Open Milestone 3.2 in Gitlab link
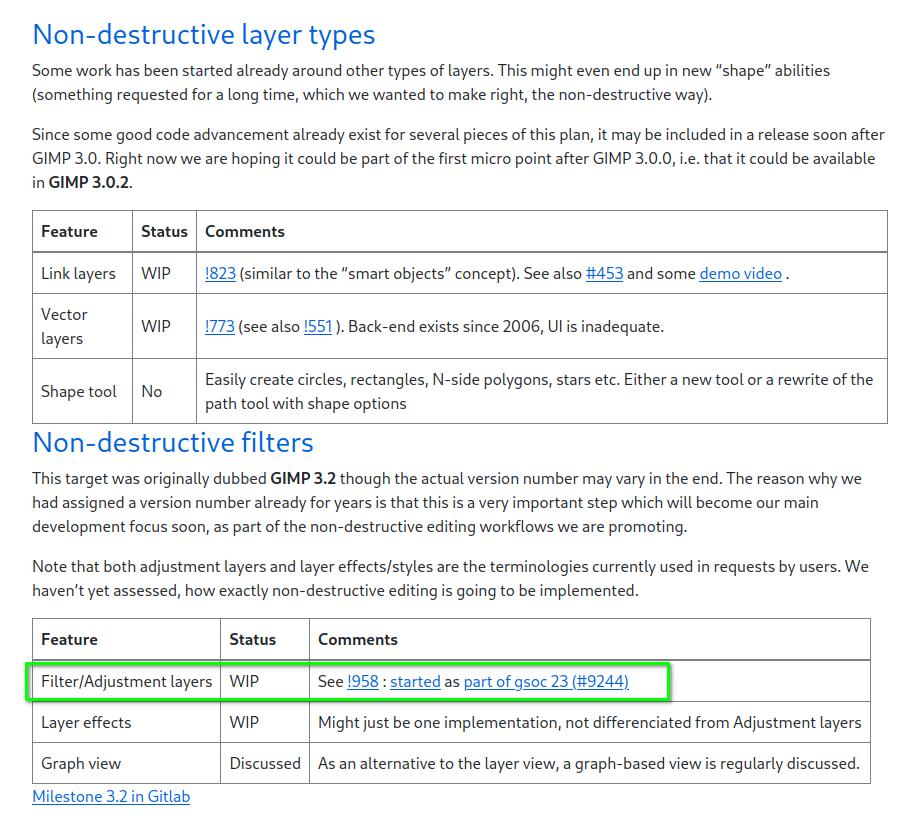 pyautogui.click(x=111, y=796)
